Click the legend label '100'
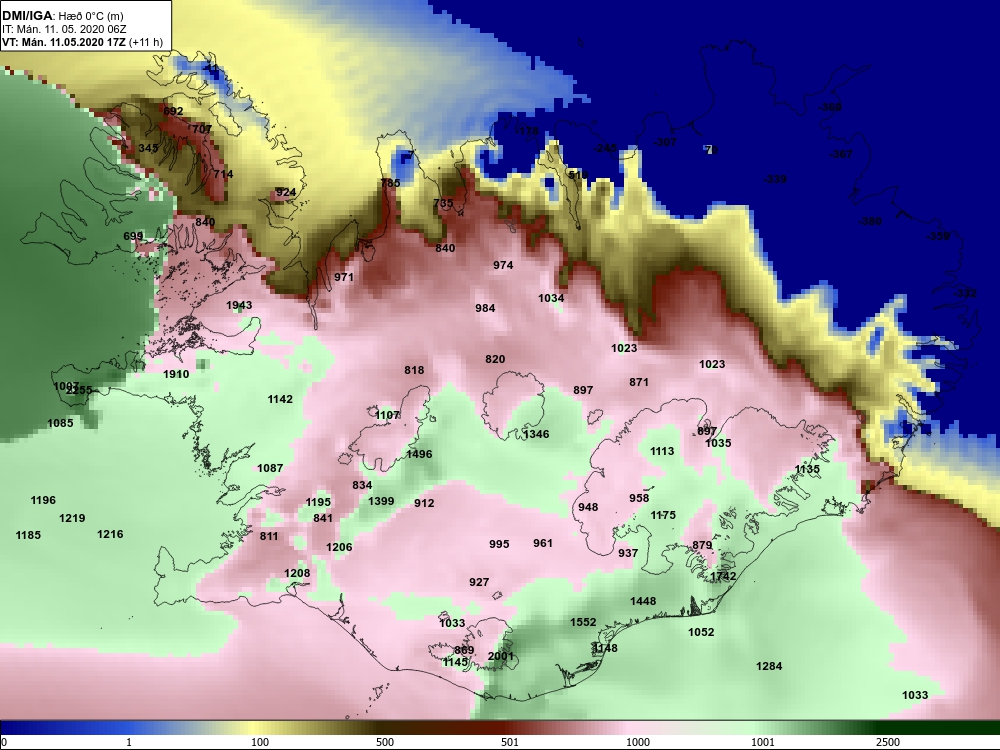The height and width of the screenshot is (750, 1000). 260,742
